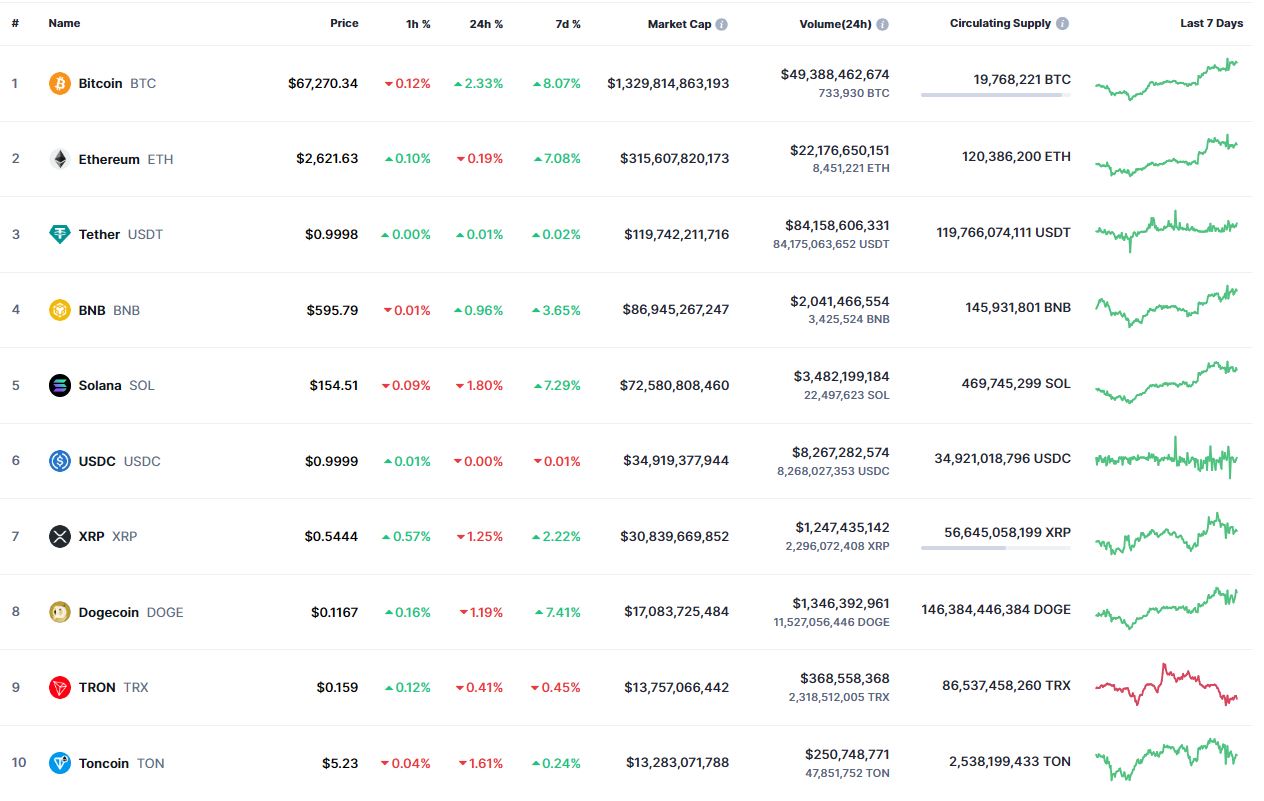Sort by the 7d % column header
This screenshot has width=1264, height=801.
pos(568,24)
